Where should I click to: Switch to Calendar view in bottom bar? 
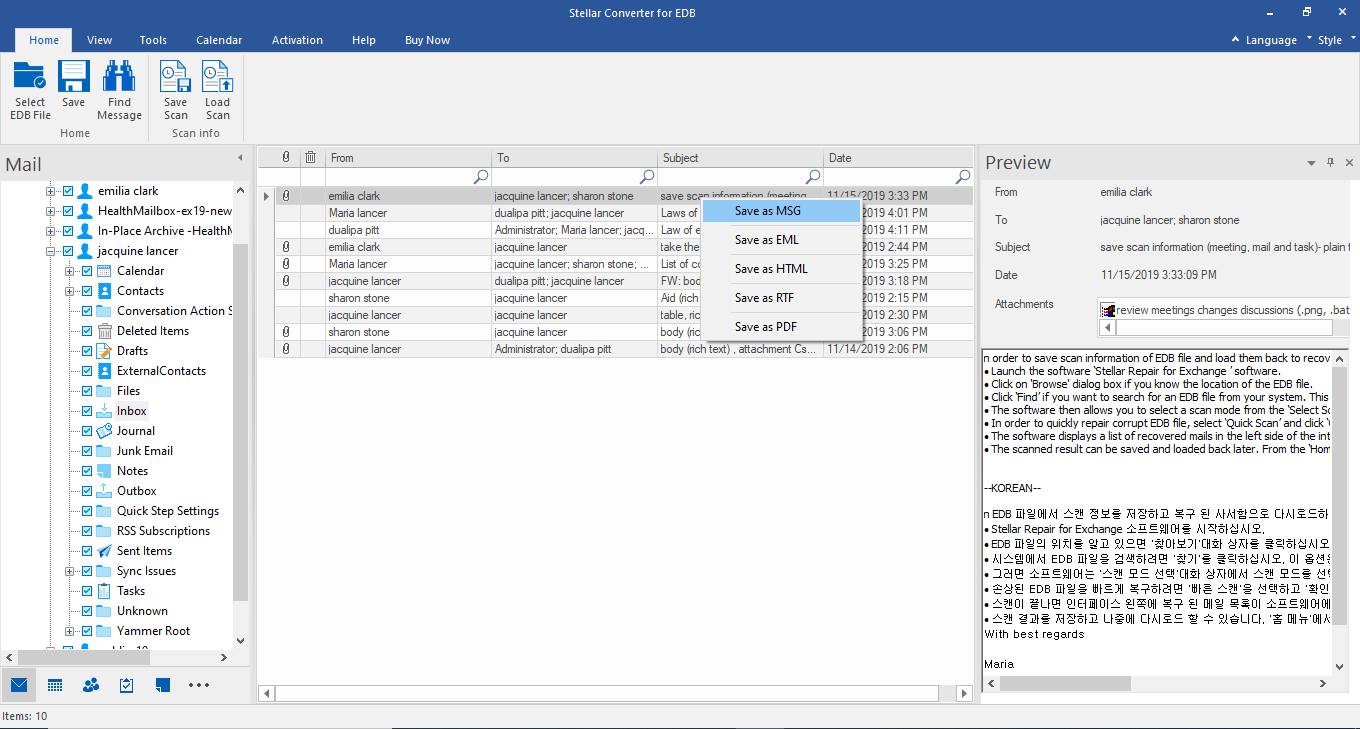pyautogui.click(x=55, y=685)
